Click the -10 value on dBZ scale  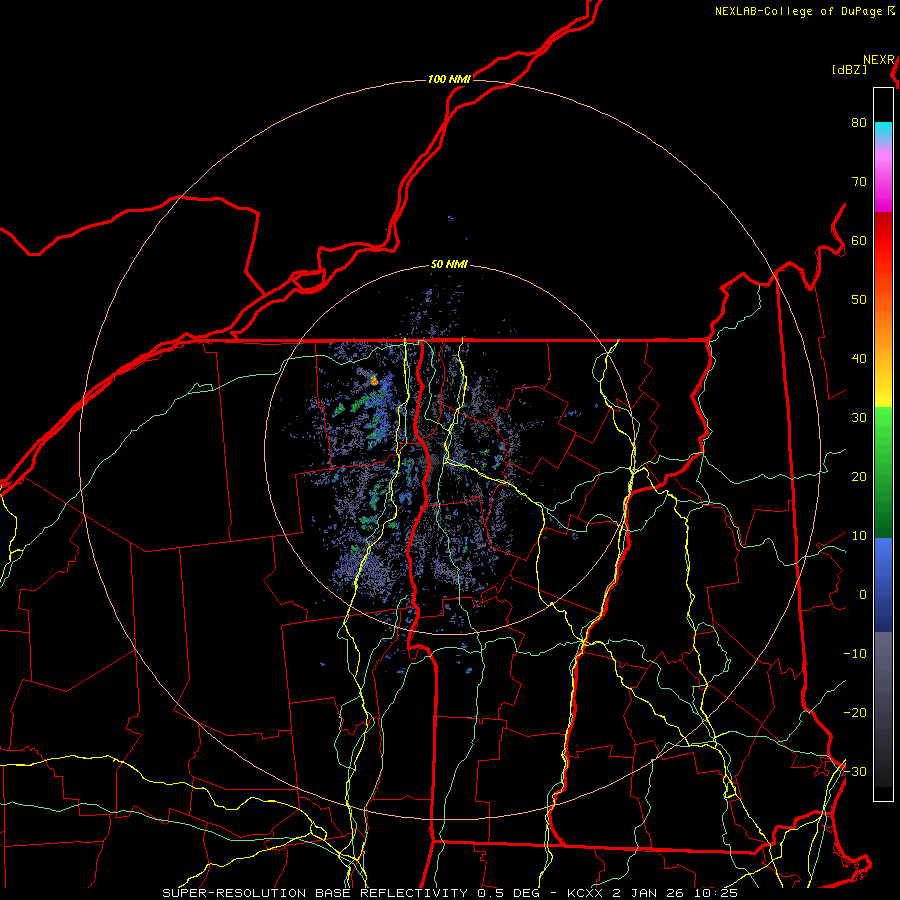(855, 654)
